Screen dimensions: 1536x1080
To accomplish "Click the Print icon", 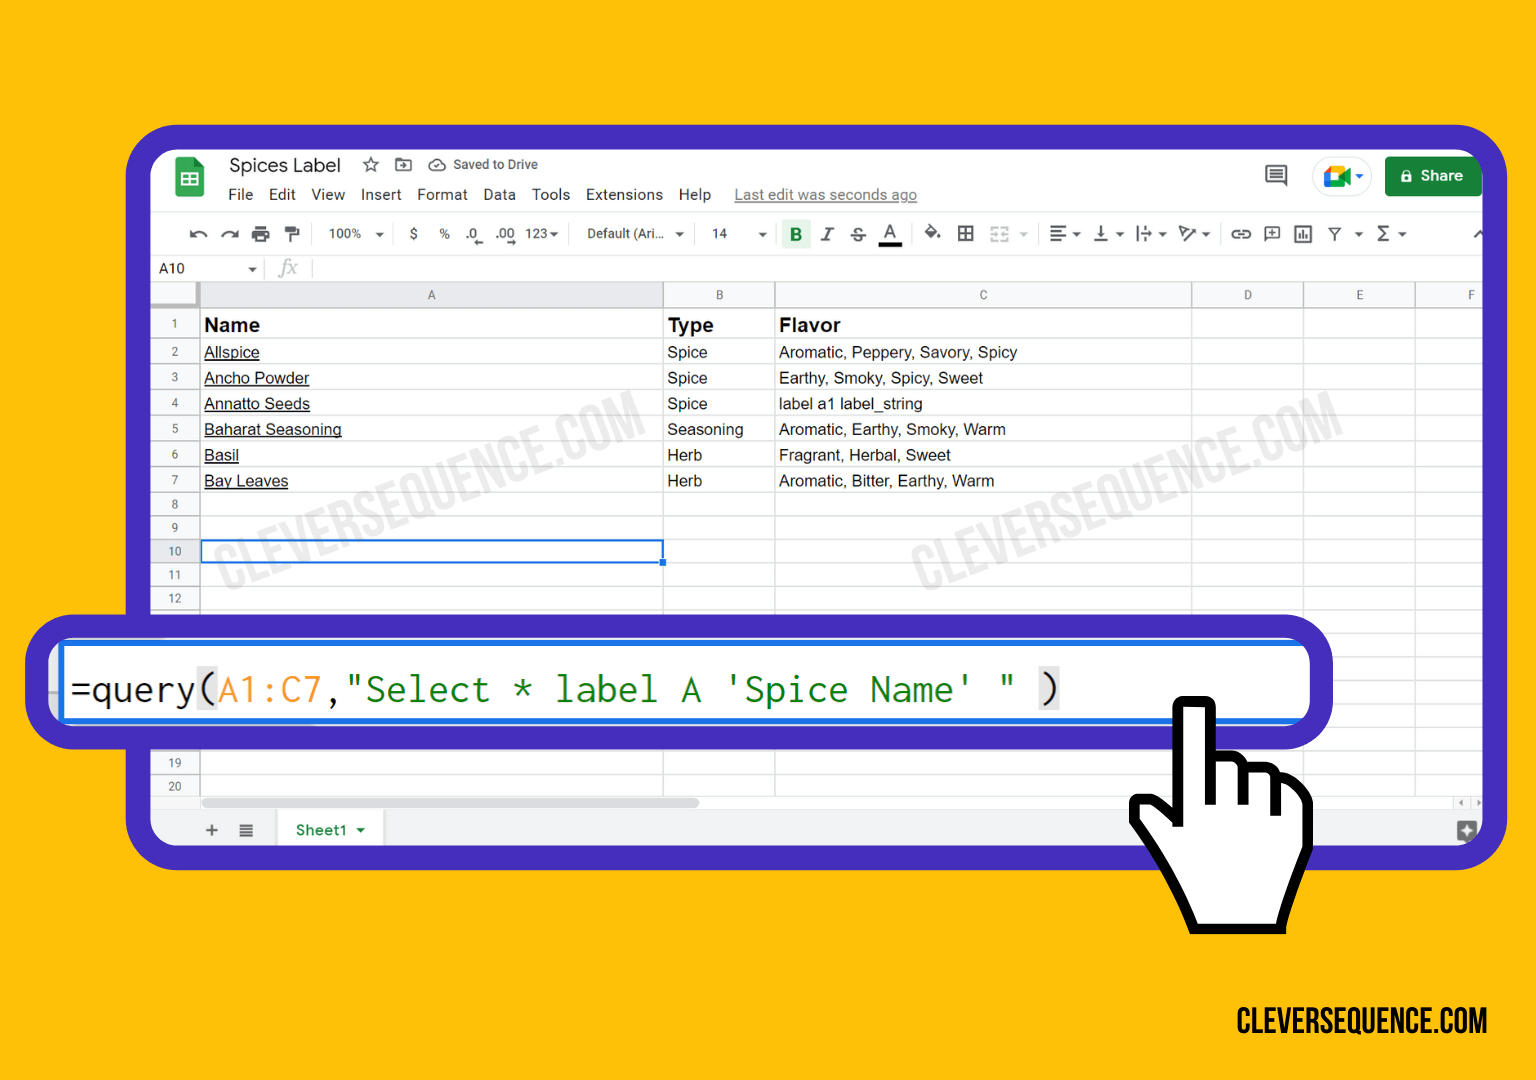I will (260, 234).
